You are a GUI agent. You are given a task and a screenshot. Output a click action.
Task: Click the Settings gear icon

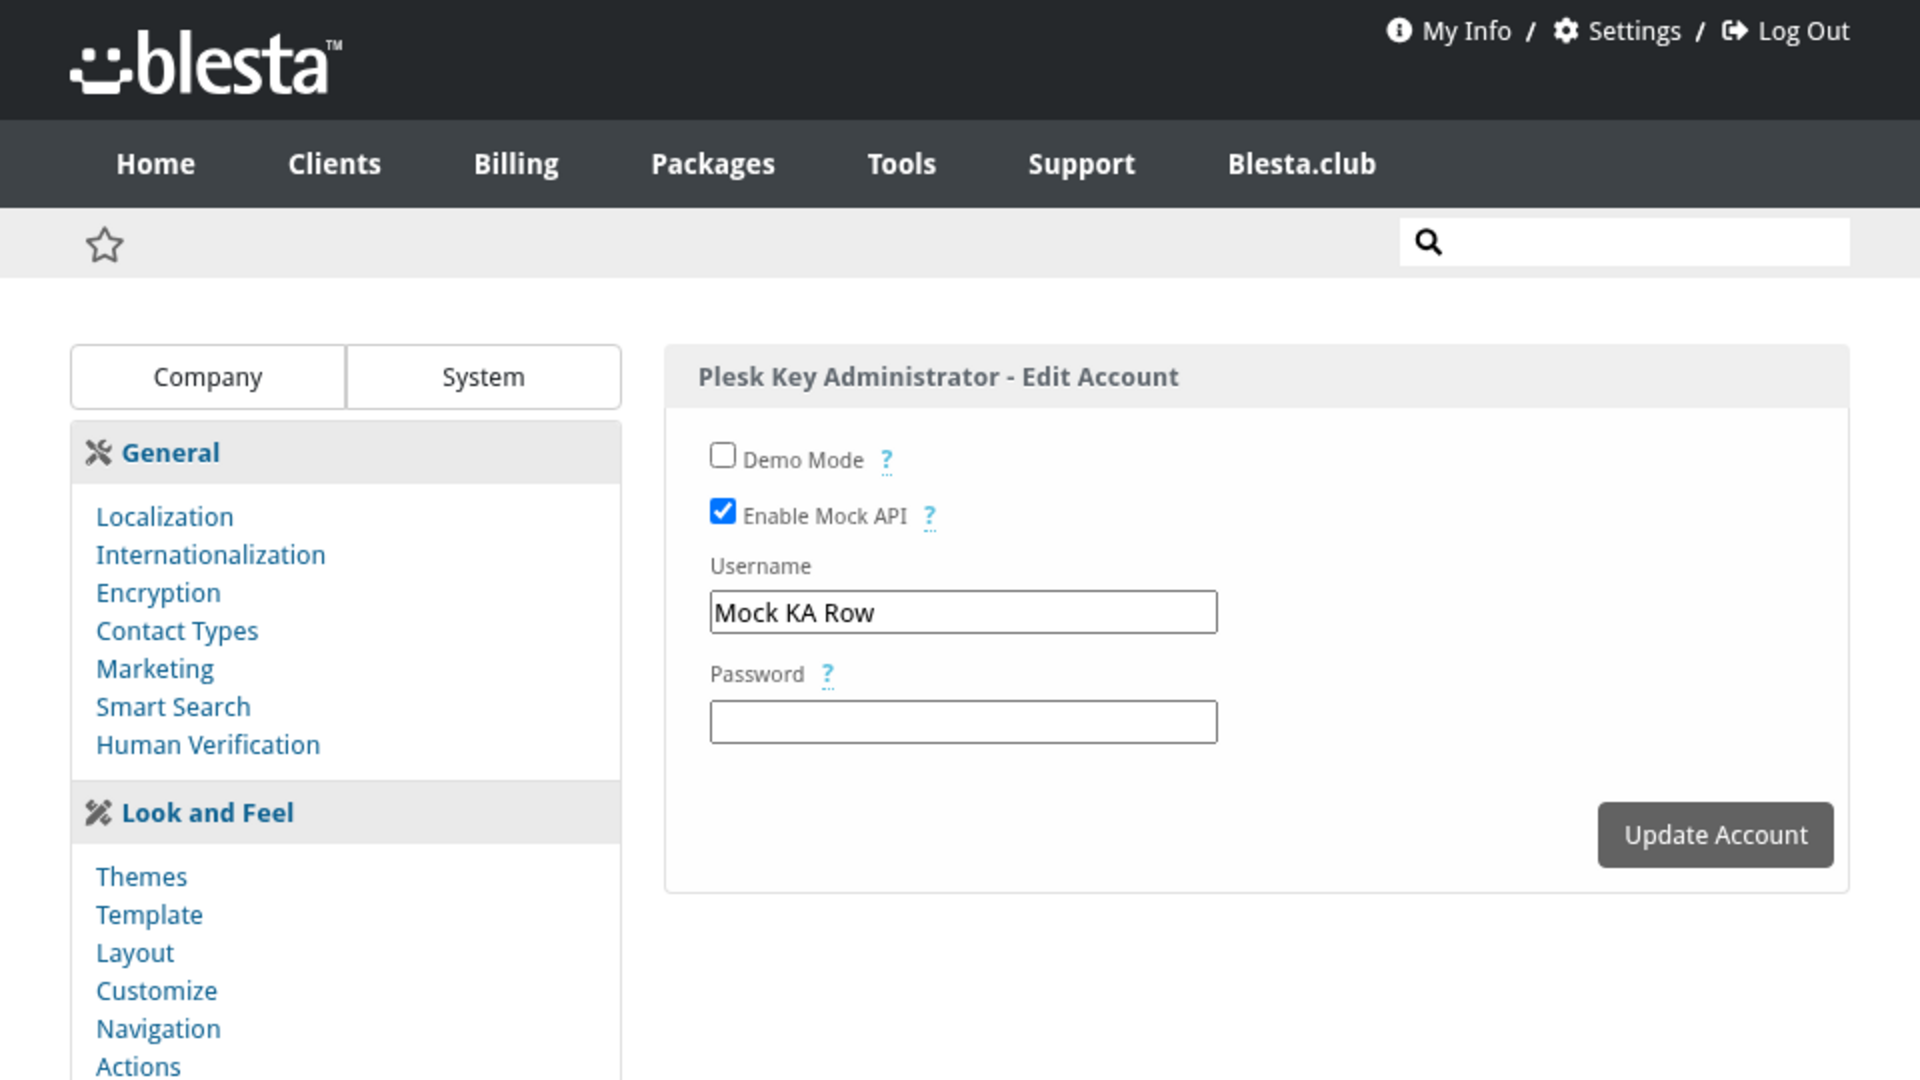coord(1565,31)
